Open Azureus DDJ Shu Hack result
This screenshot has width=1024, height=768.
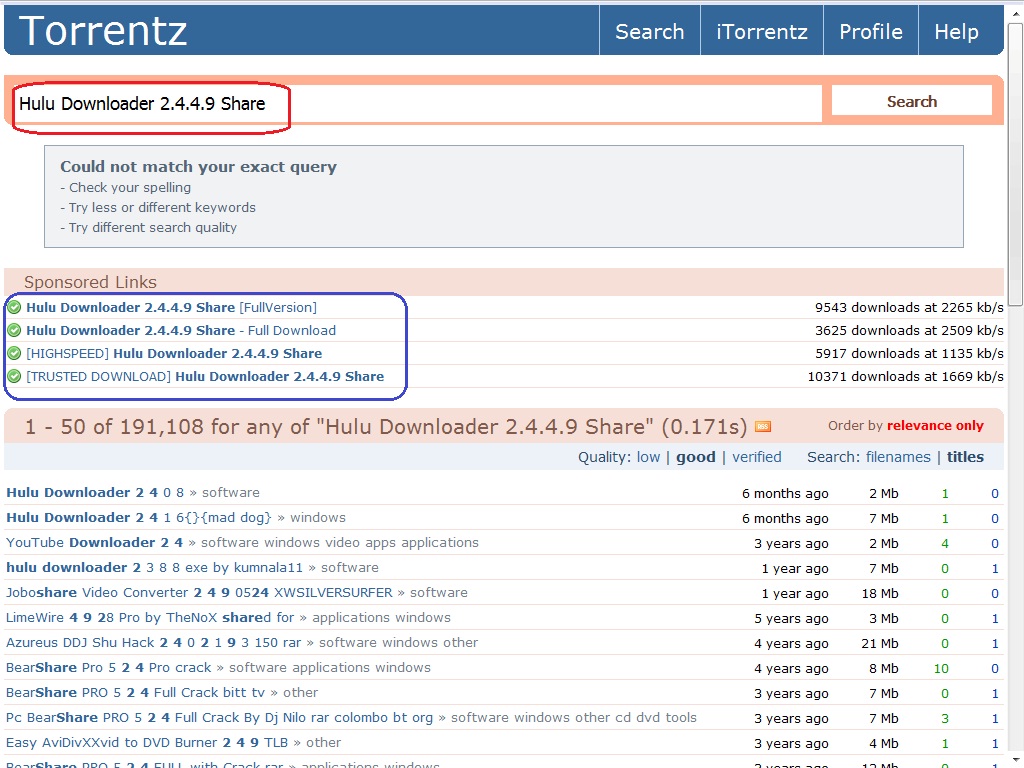[x=153, y=642]
